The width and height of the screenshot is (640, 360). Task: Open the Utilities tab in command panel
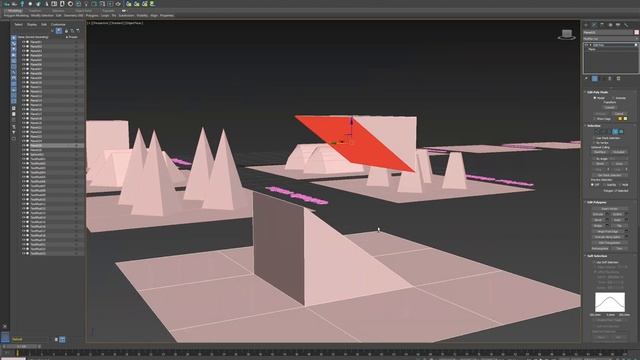(x=626, y=25)
